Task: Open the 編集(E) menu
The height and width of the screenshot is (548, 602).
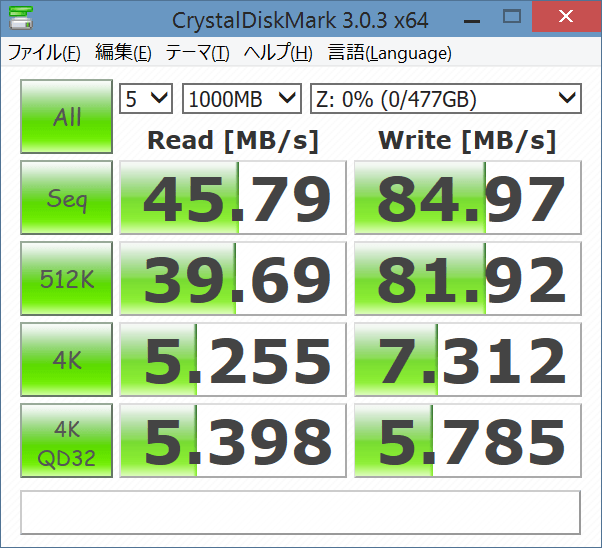Action: tap(123, 53)
